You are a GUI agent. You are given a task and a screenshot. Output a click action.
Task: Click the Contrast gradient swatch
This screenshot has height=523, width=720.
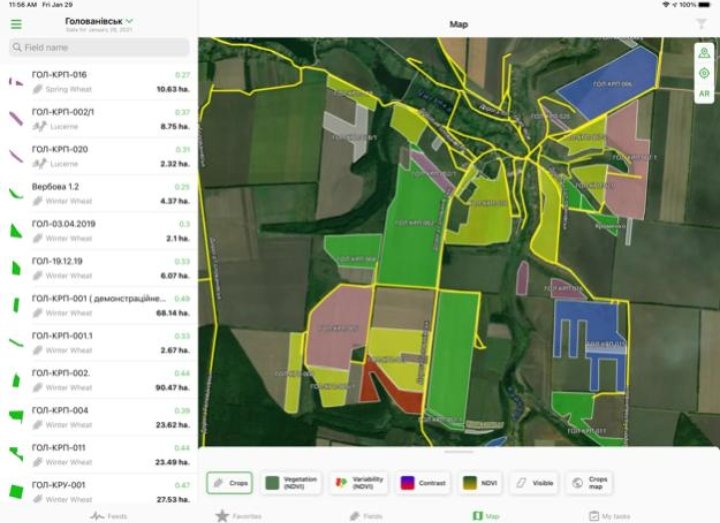[407, 483]
